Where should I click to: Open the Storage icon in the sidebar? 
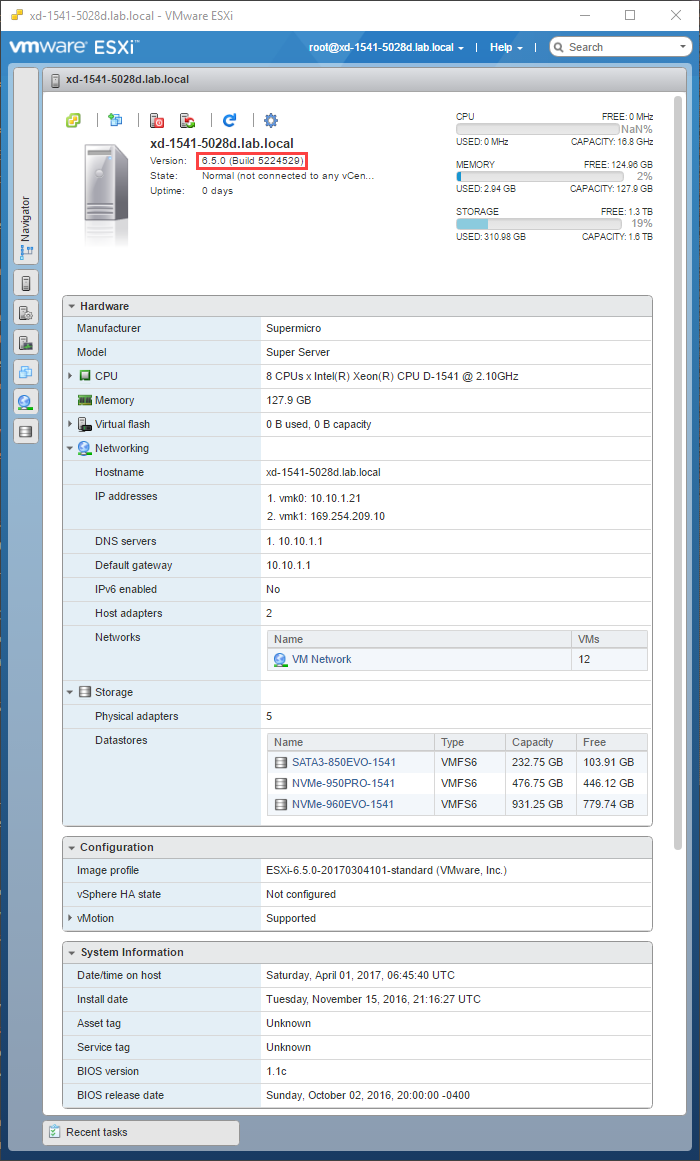click(26, 431)
